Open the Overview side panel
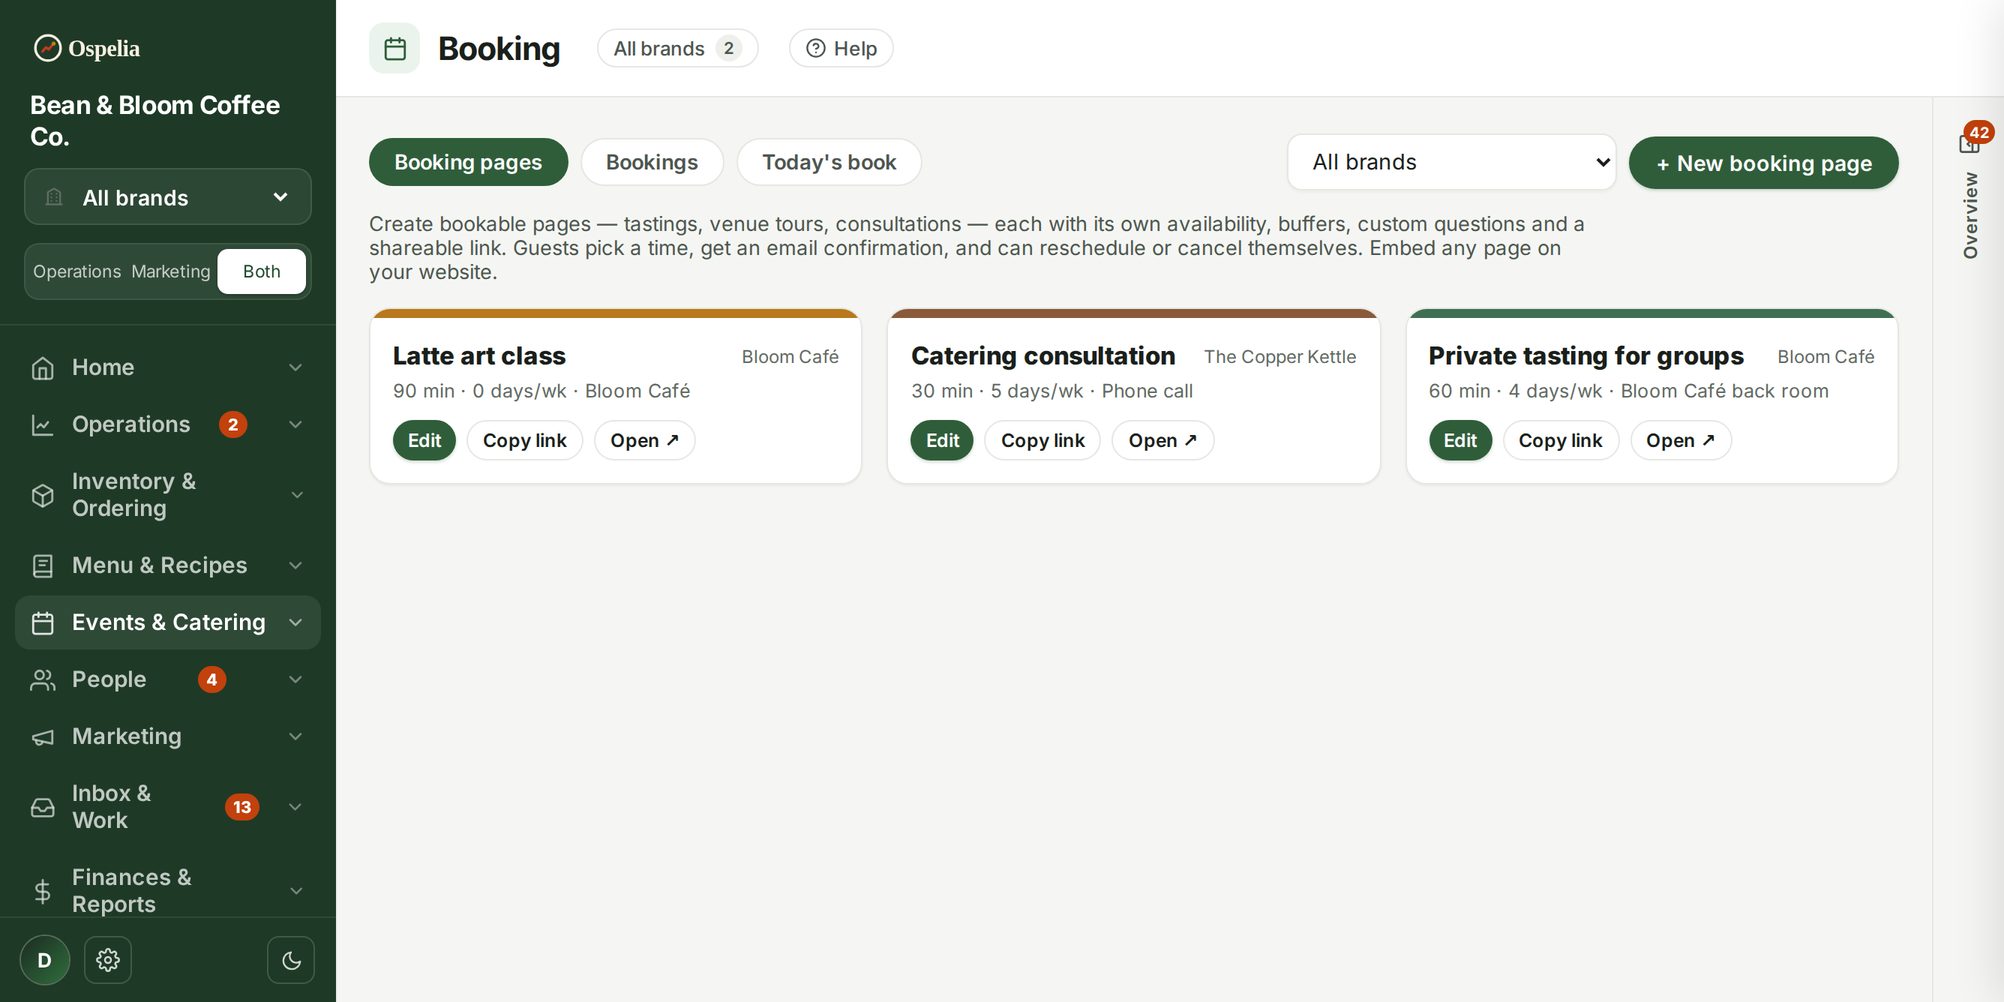The image size is (2004, 1002). (x=1971, y=216)
